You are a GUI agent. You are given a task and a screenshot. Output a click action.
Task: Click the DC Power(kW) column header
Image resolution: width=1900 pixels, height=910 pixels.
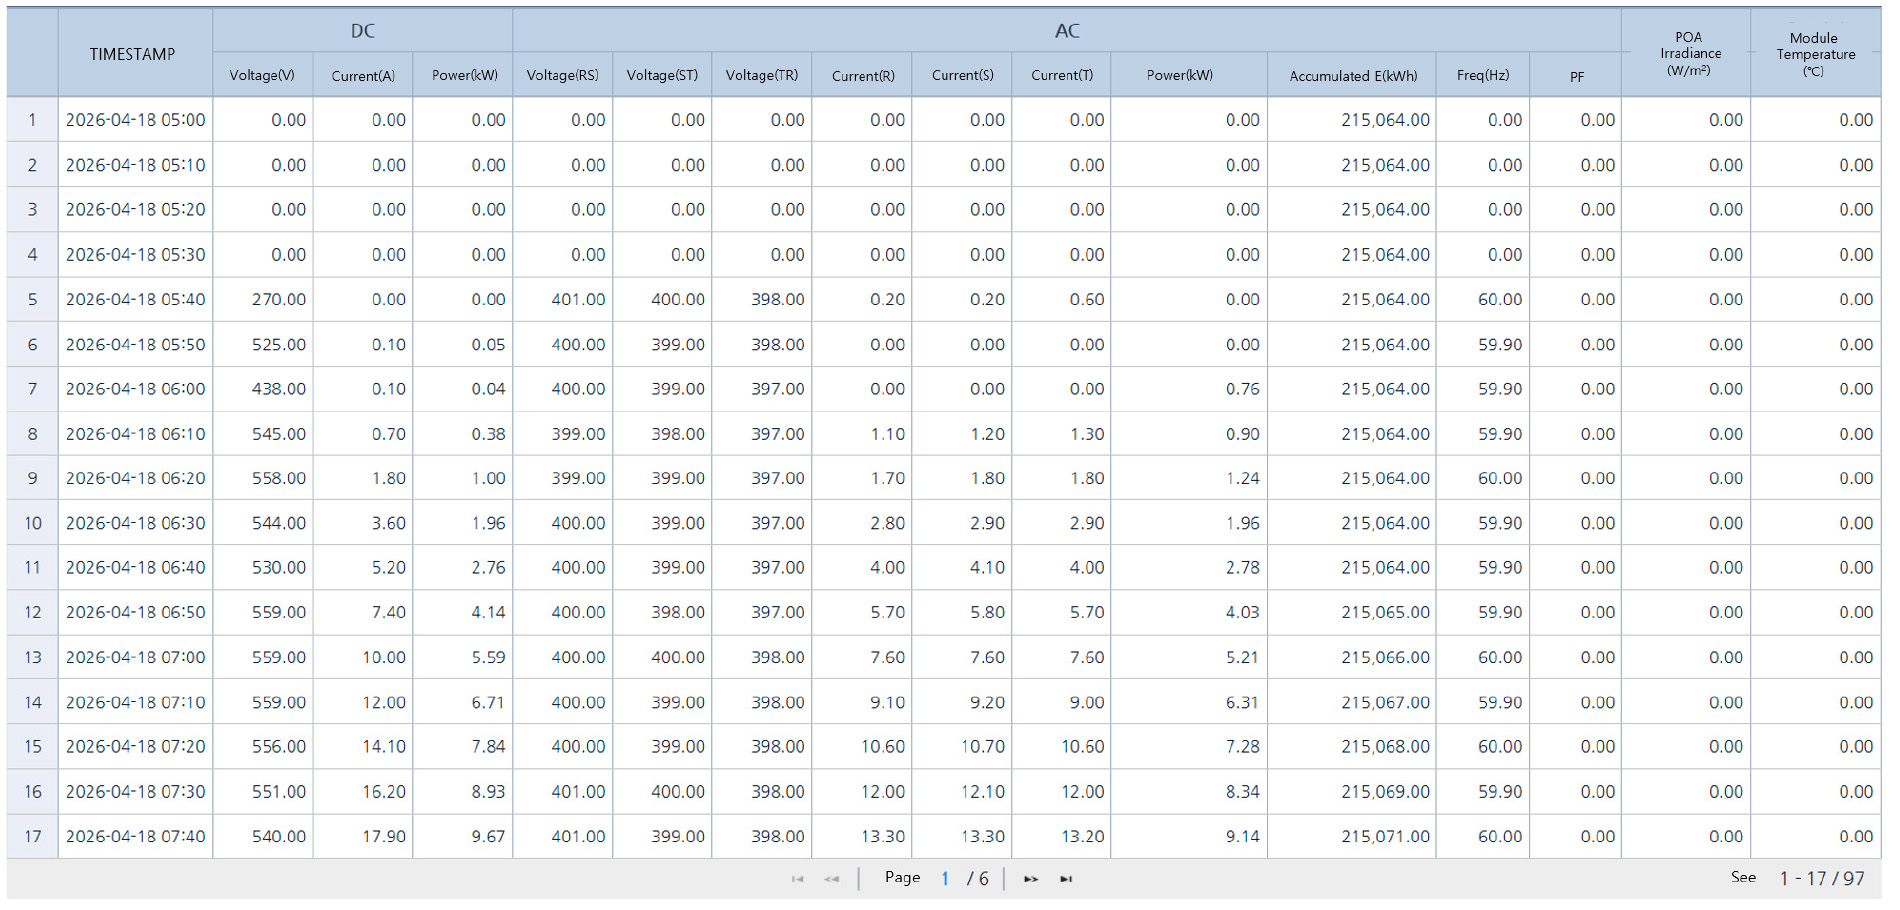point(463,75)
